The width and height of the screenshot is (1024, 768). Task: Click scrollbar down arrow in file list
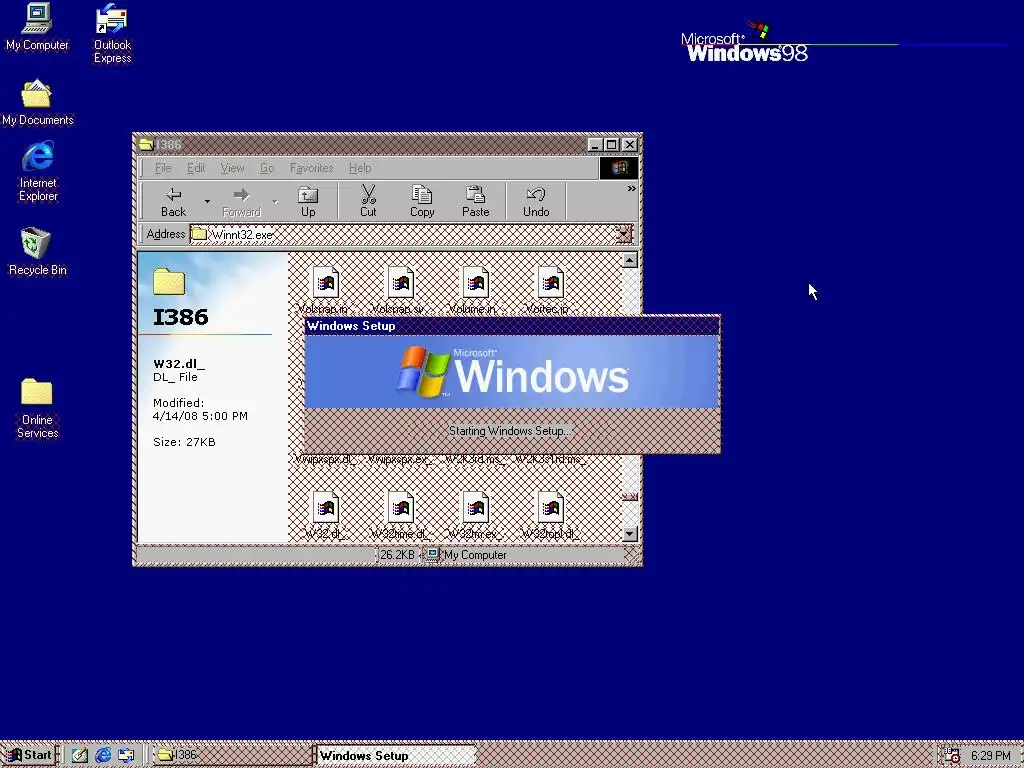630,534
